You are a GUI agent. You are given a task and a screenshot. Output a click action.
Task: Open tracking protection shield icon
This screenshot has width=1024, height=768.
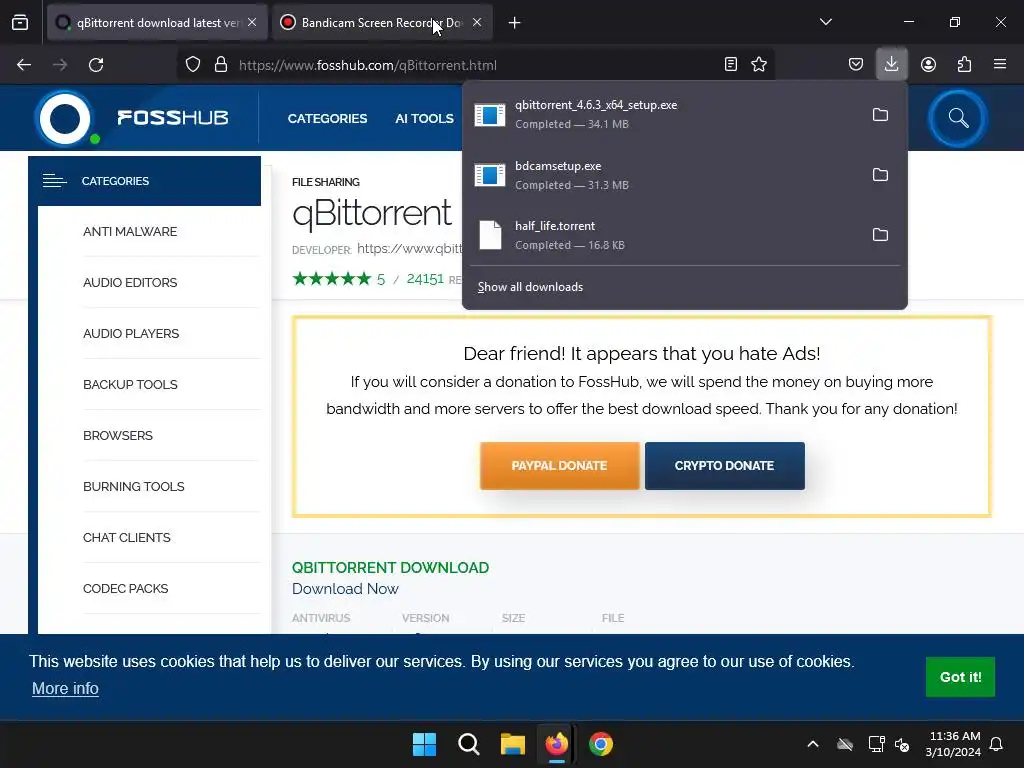click(x=193, y=65)
